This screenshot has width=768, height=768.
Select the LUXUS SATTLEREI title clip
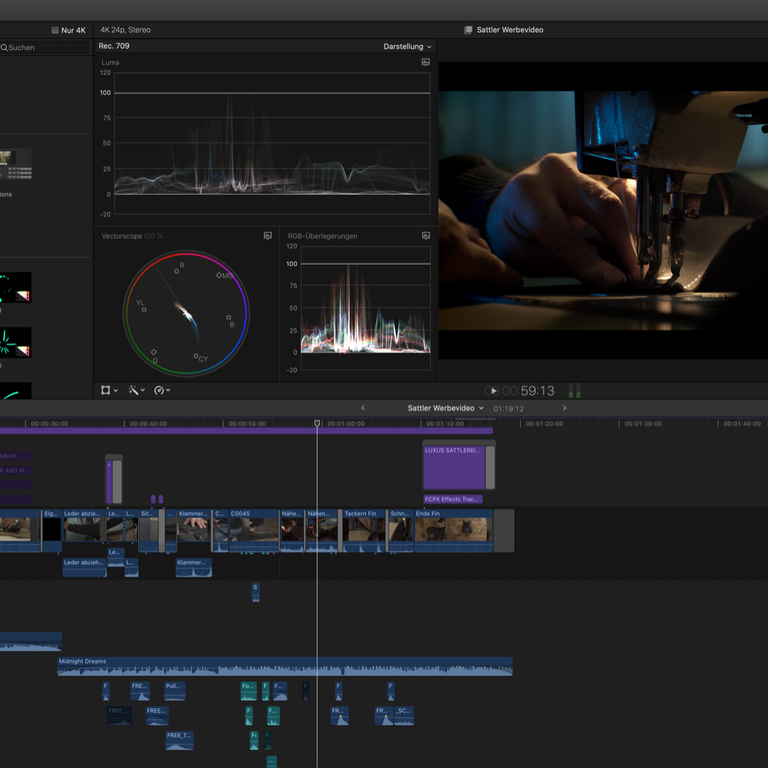pyautogui.click(x=455, y=467)
